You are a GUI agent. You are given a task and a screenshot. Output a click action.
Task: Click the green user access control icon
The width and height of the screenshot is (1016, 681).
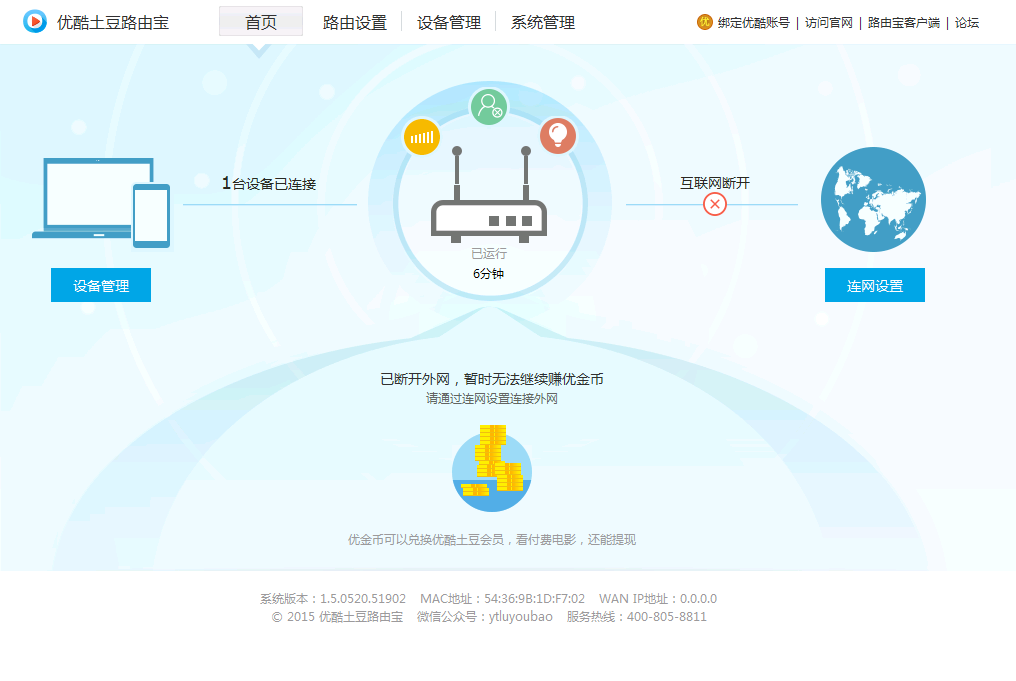[x=489, y=107]
